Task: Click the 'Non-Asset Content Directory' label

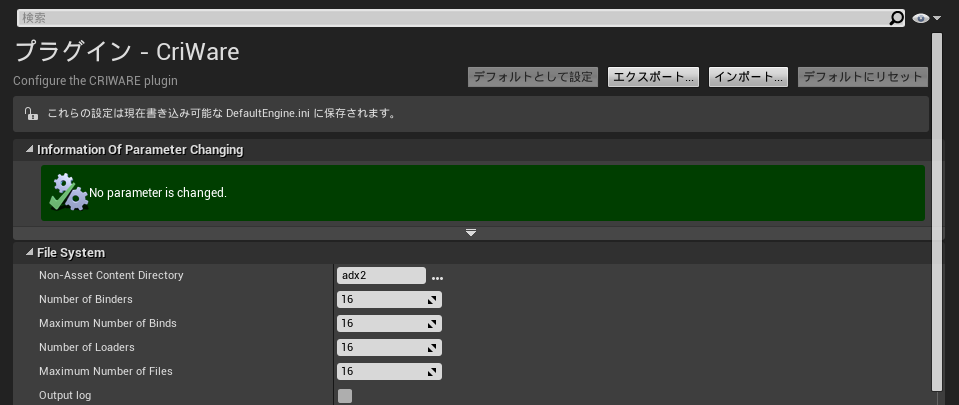Action: 111,275
